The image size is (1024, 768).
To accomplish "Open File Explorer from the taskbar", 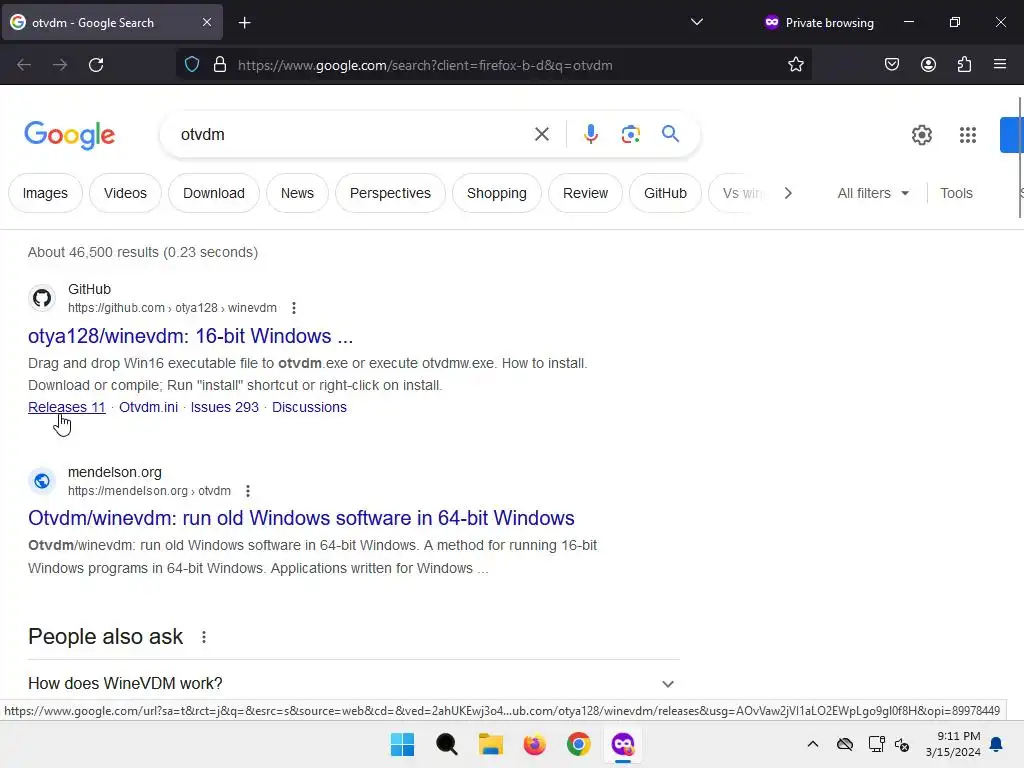I will (490, 744).
